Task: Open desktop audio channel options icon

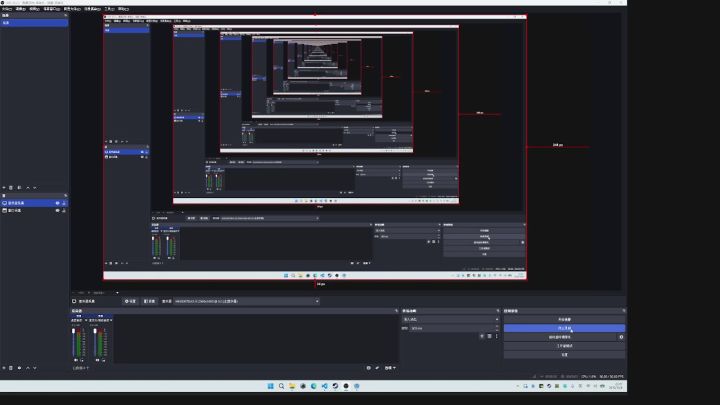Action: [x=82, y=360]
